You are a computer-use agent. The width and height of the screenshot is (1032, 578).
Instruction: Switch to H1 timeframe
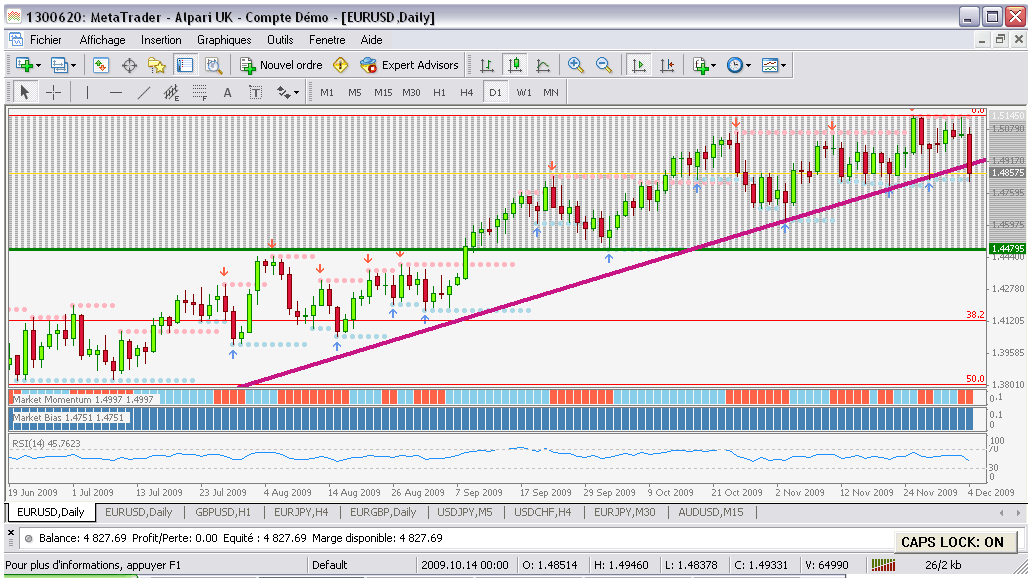coord(440,93)
